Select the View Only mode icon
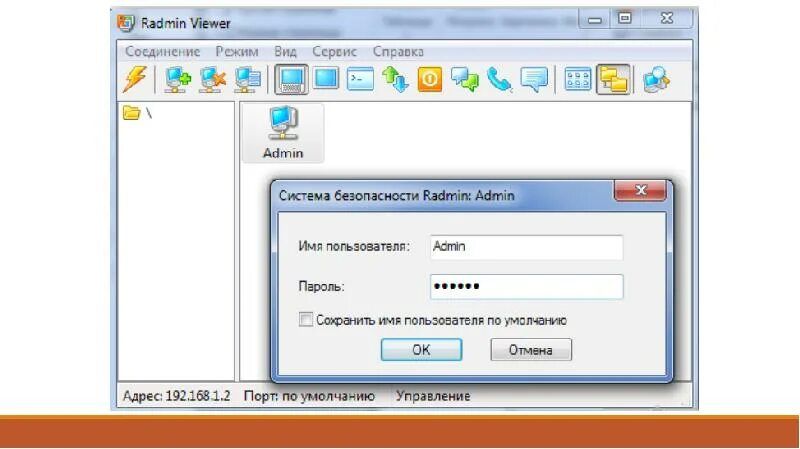 (326, 79)
